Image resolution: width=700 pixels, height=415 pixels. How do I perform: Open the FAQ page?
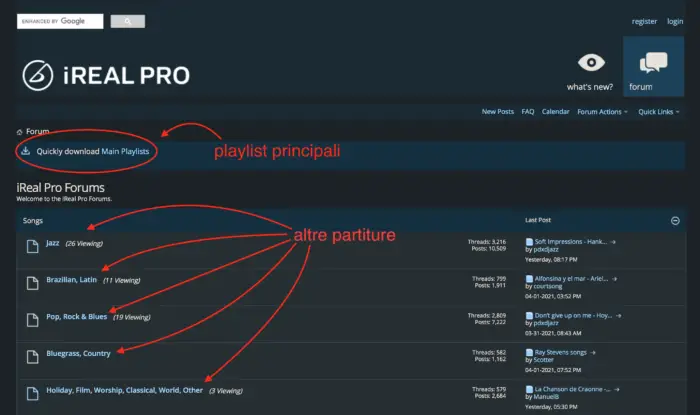pos(528,112)
